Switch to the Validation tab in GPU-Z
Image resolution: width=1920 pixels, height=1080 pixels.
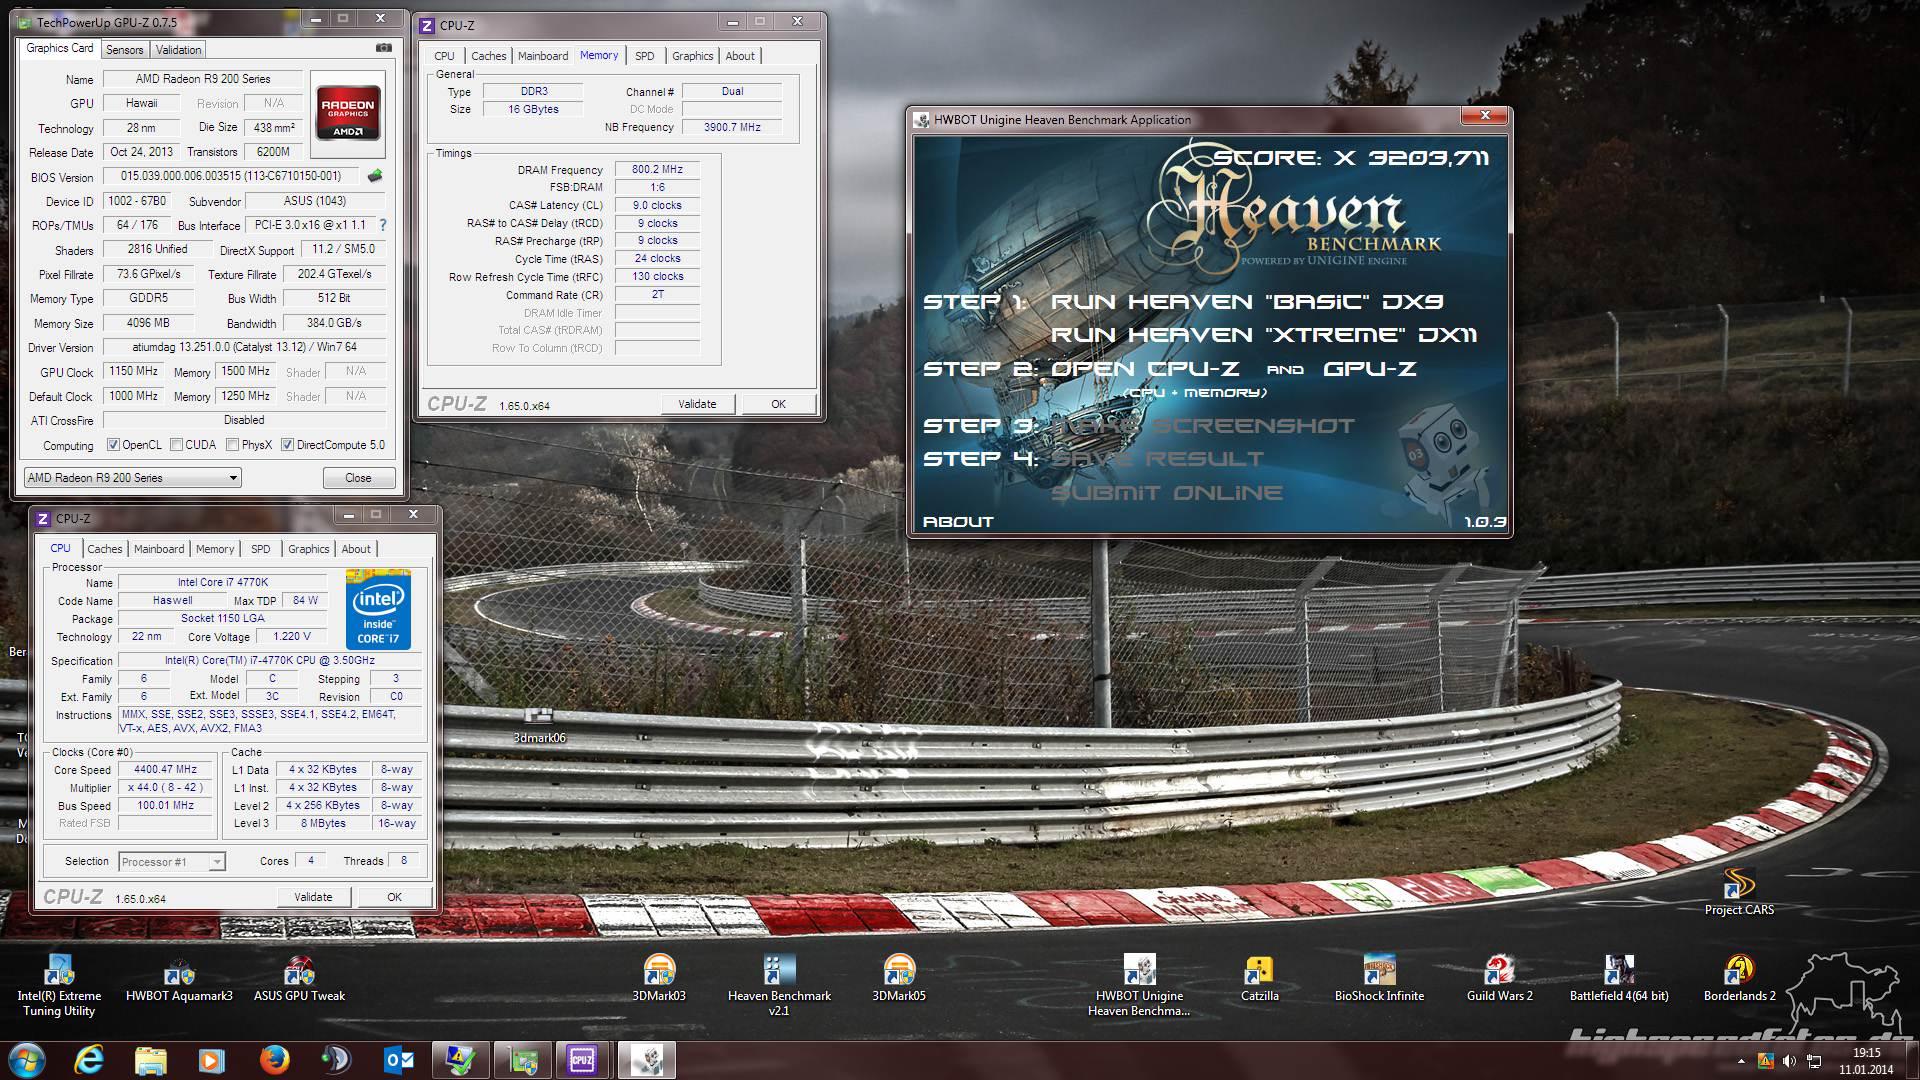coord(179,49)
